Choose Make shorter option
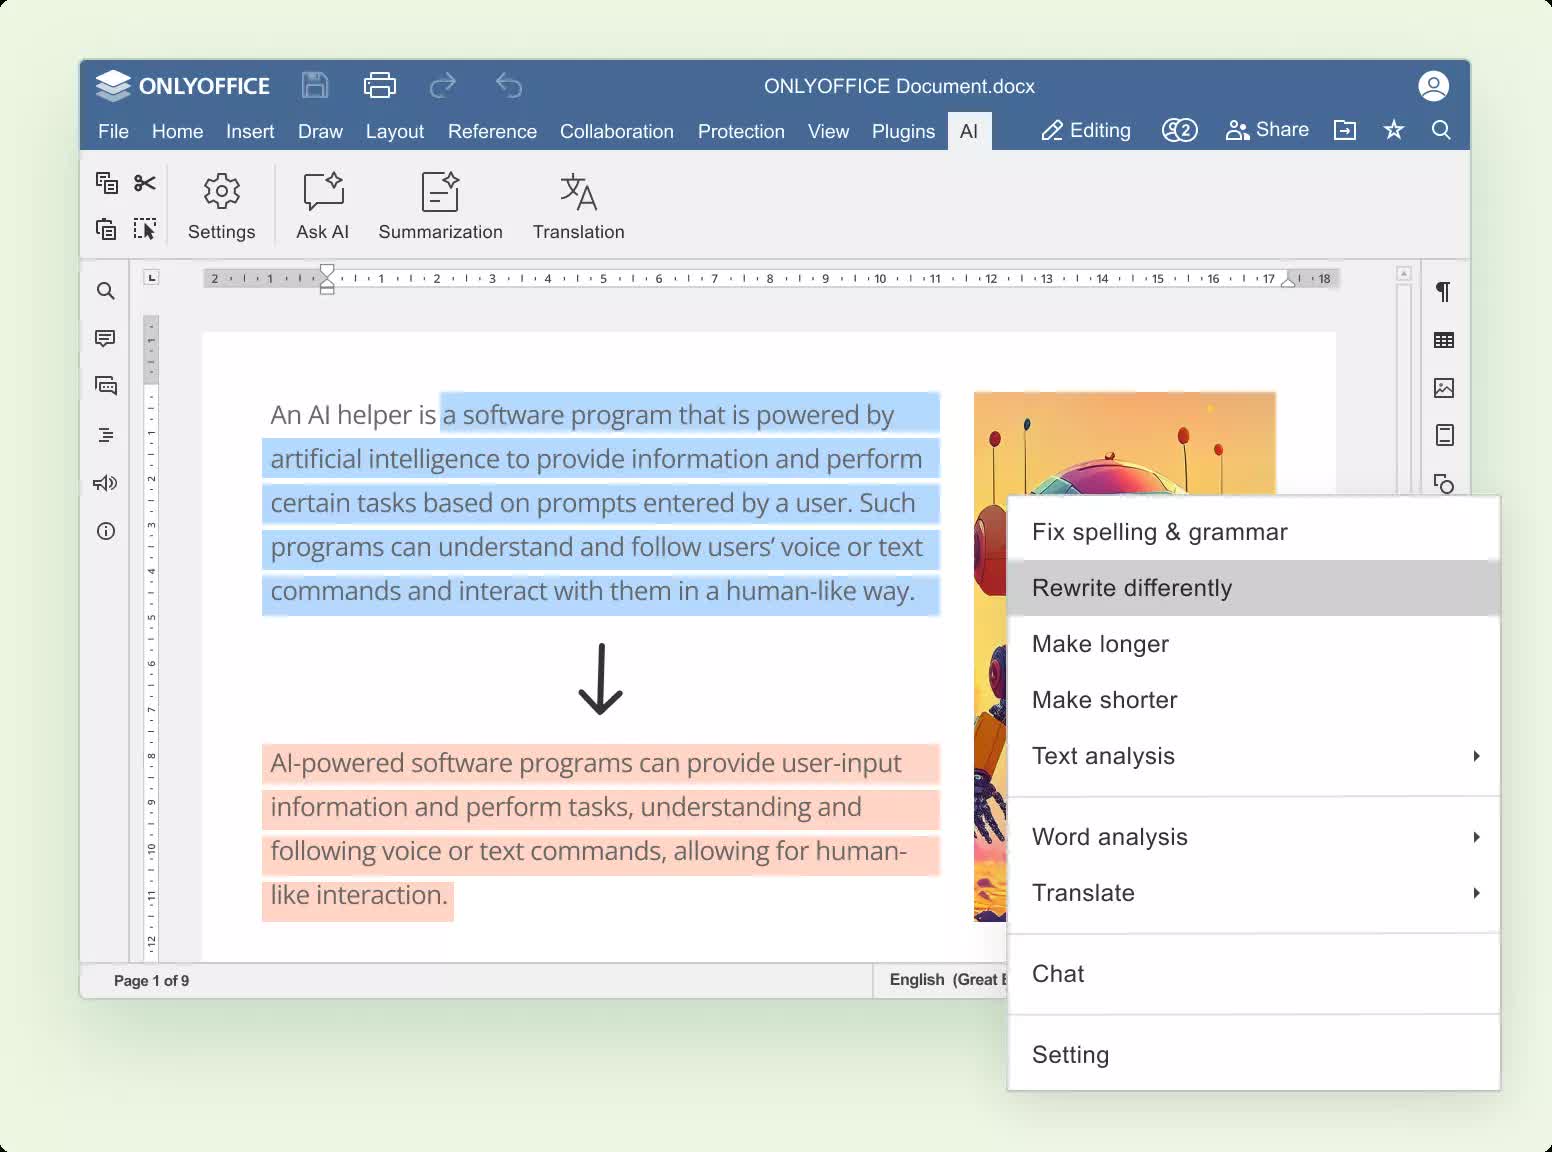This screenshot has height=1152, width=1552. (1105, 700)
